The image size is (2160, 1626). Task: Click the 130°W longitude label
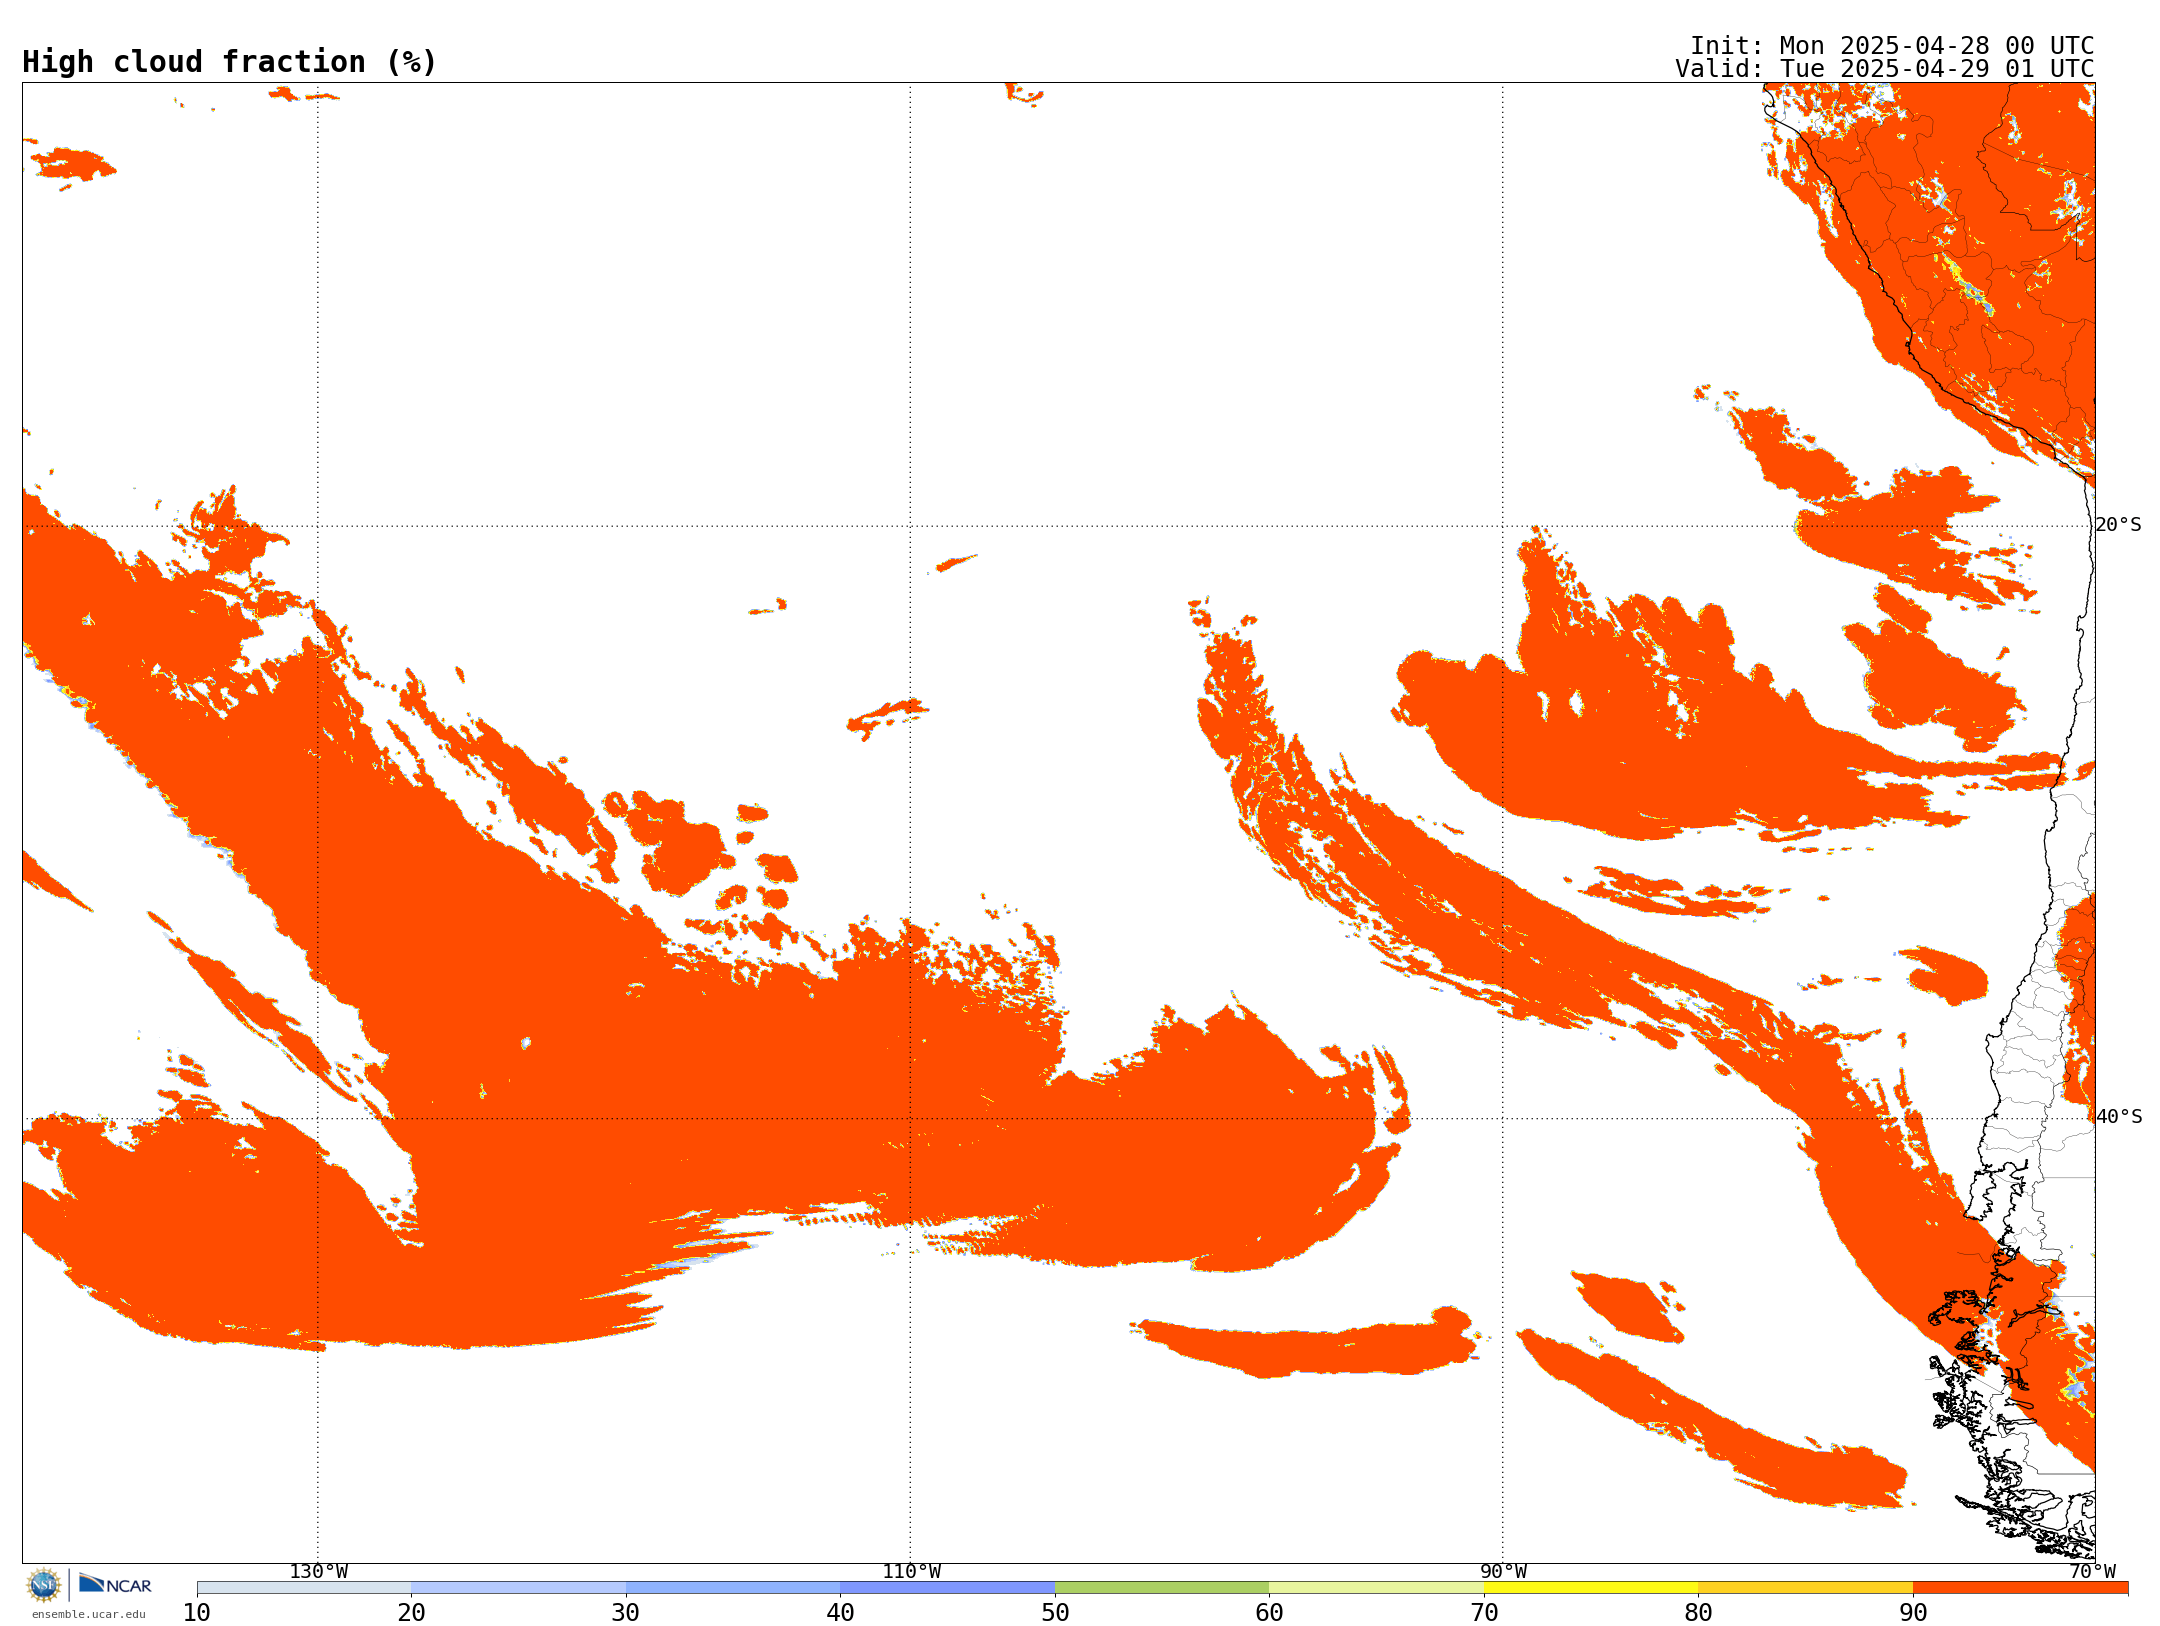pos(319,1572)
